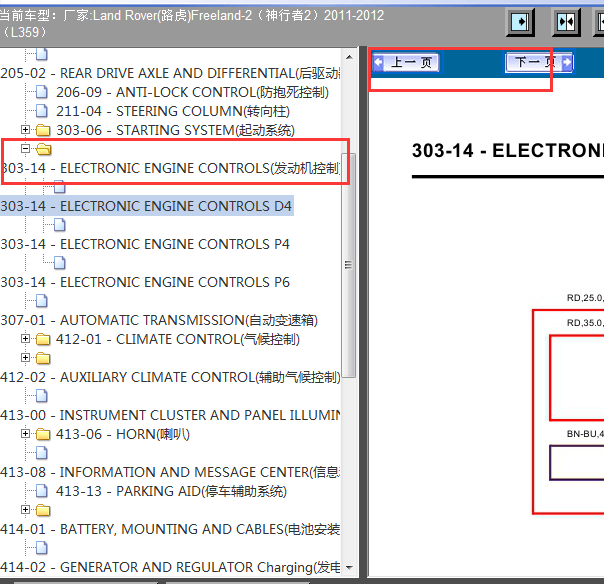Click document icon above Electronic Engine Controls D4

click(60, 187)
